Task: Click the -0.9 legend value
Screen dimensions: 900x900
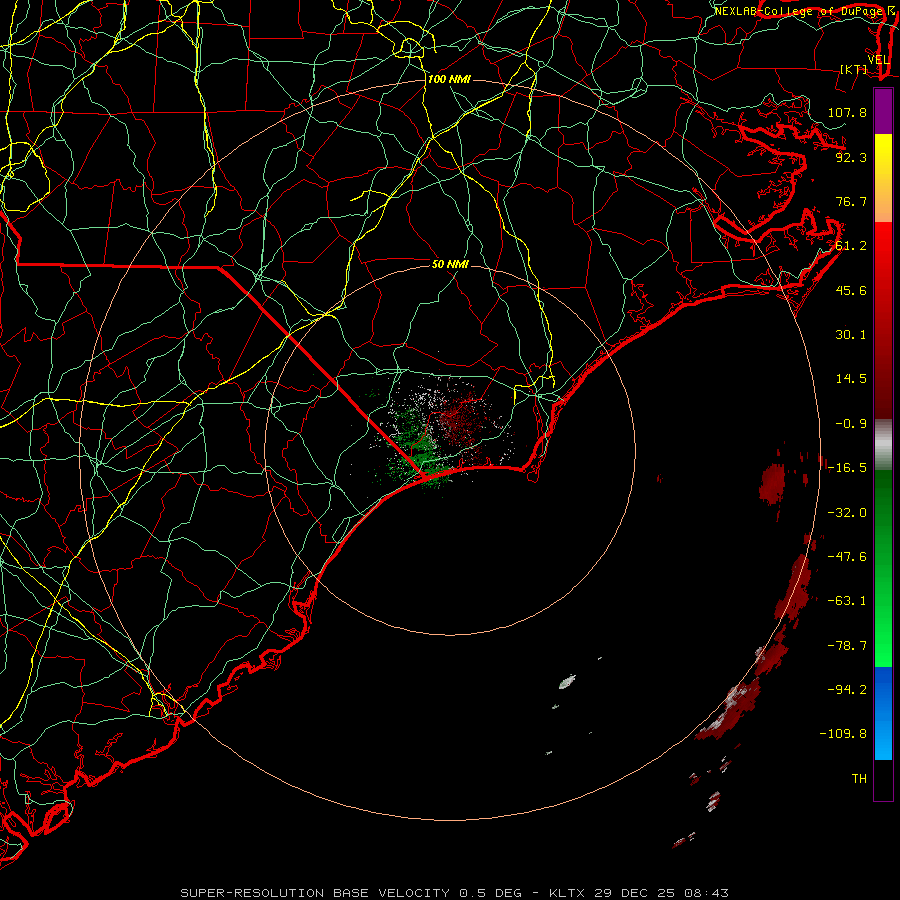Action: [851, 424]
